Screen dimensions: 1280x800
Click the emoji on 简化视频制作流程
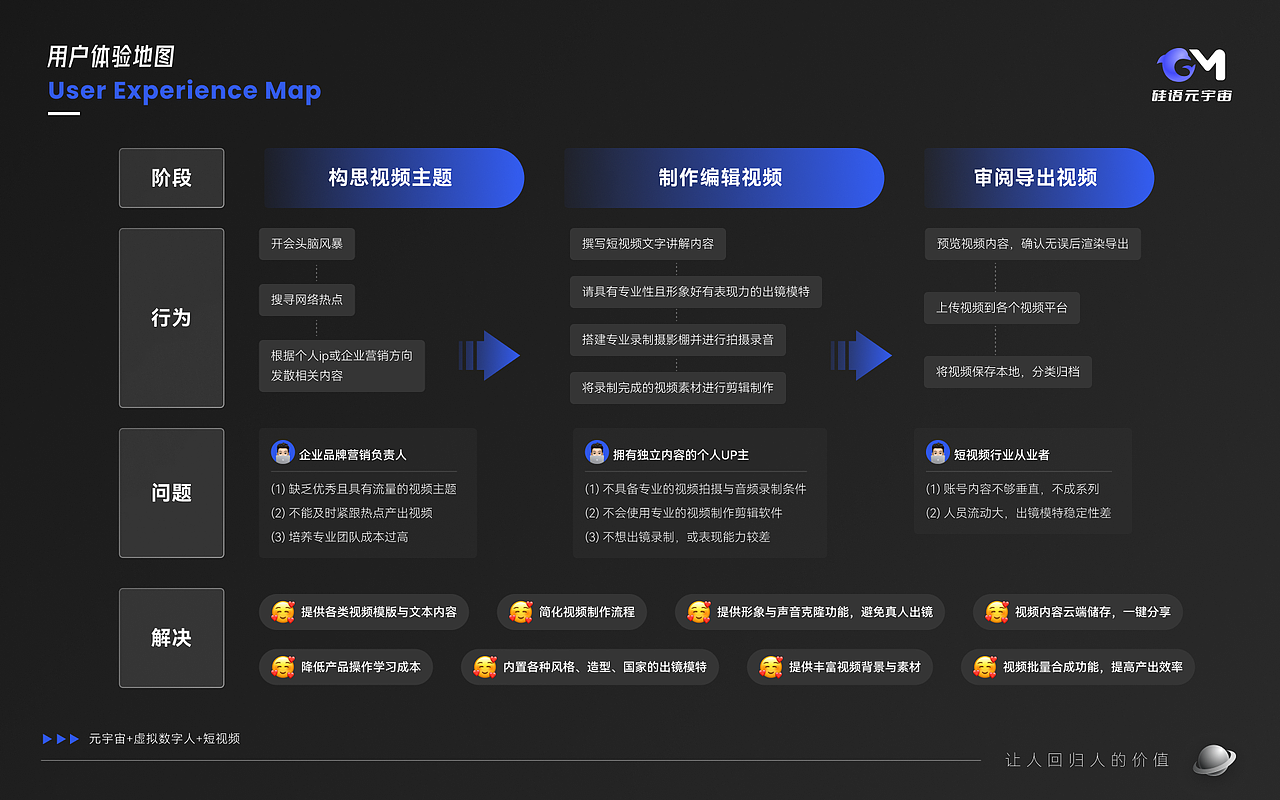[x=521, y=611]
